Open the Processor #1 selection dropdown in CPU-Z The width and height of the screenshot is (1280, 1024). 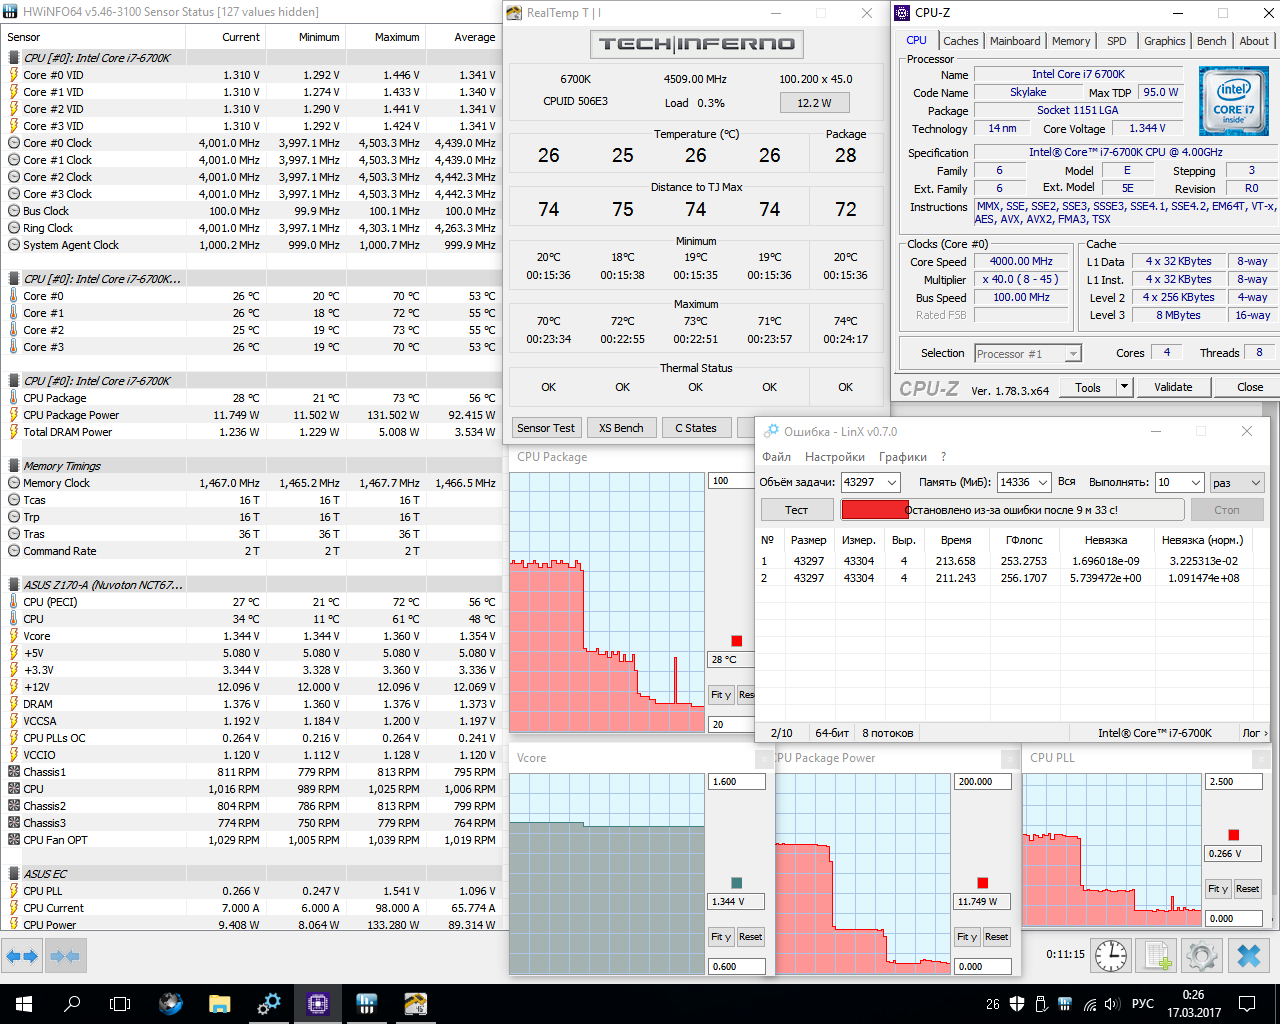(1028, 353)
